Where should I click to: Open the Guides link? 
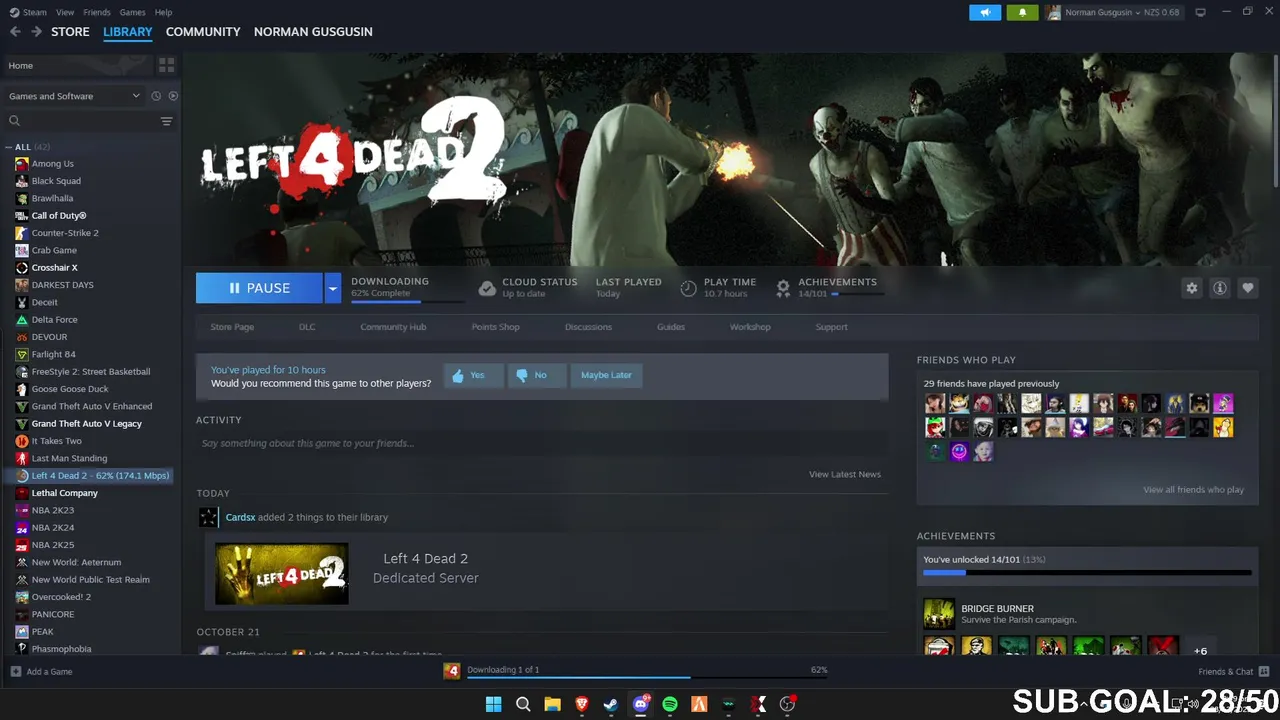pos(671,327)
